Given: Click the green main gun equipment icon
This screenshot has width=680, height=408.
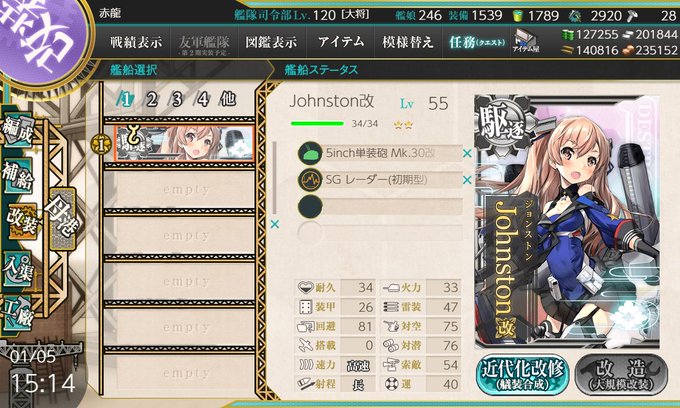Looking at the screenshot, I should point(310,153).
